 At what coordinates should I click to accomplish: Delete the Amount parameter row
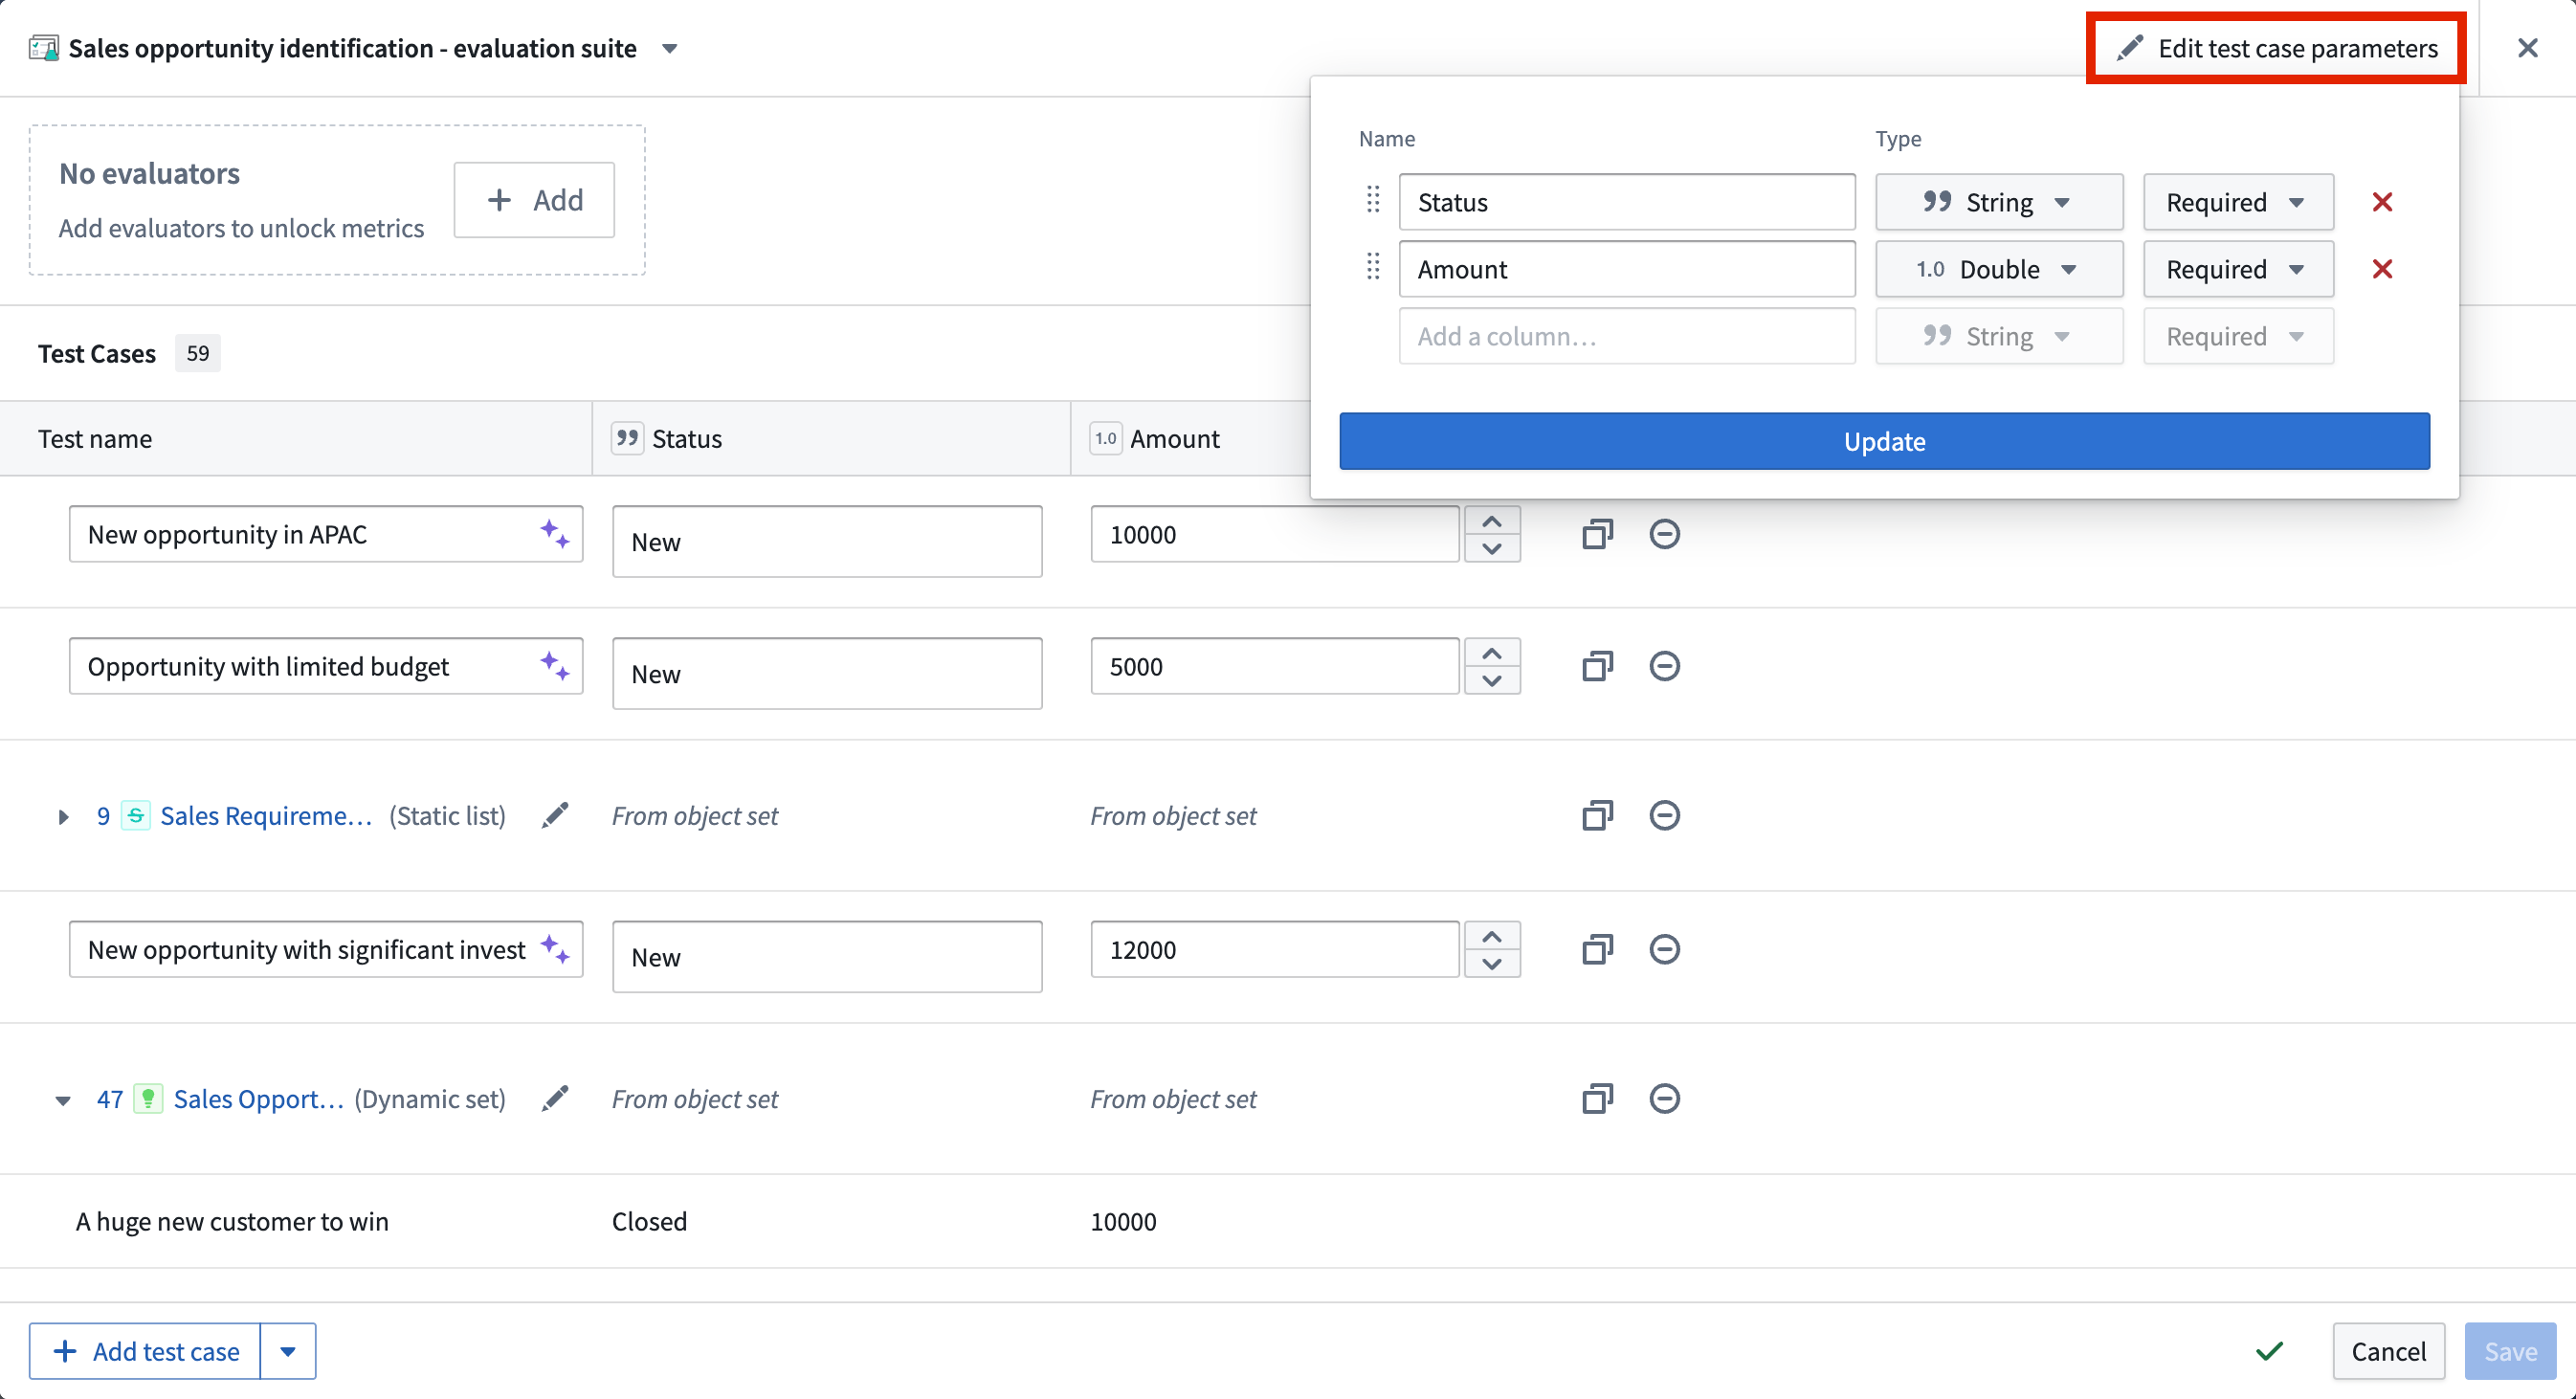click(2382, 269)
